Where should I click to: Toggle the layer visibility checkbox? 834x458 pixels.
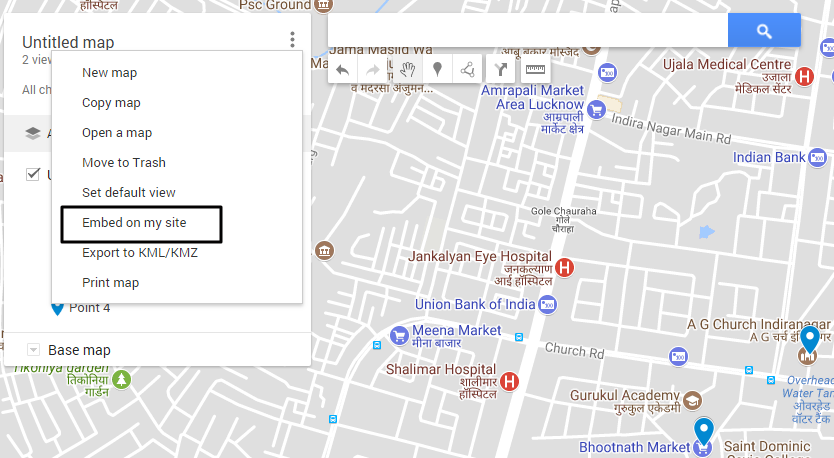click(33, 174)
